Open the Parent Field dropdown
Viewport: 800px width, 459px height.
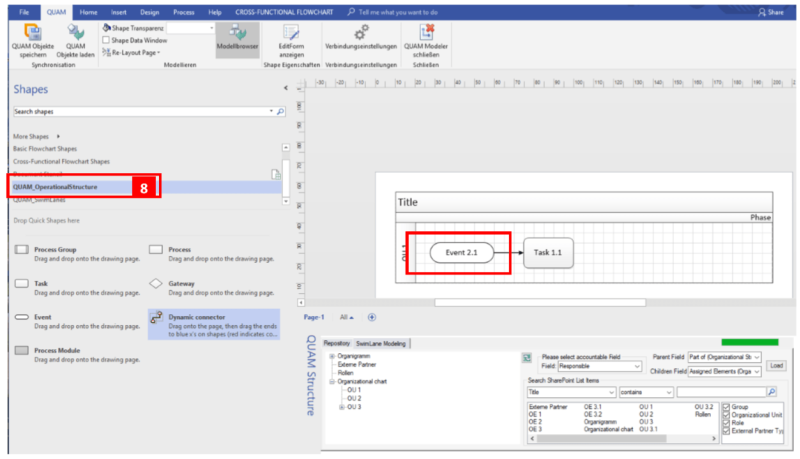757,357
